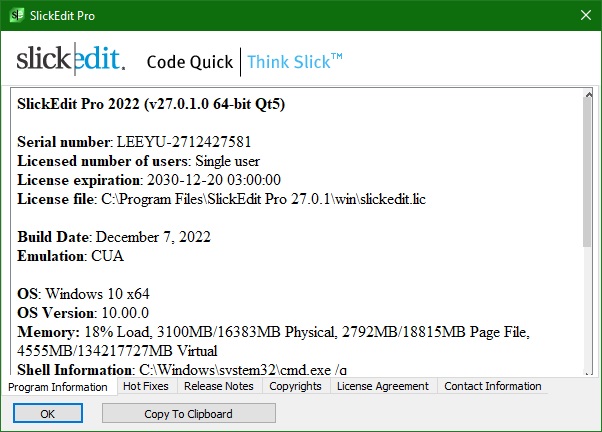Click the SlickEdit title bar icon
The image size is (602, 432).
[16, 15]
